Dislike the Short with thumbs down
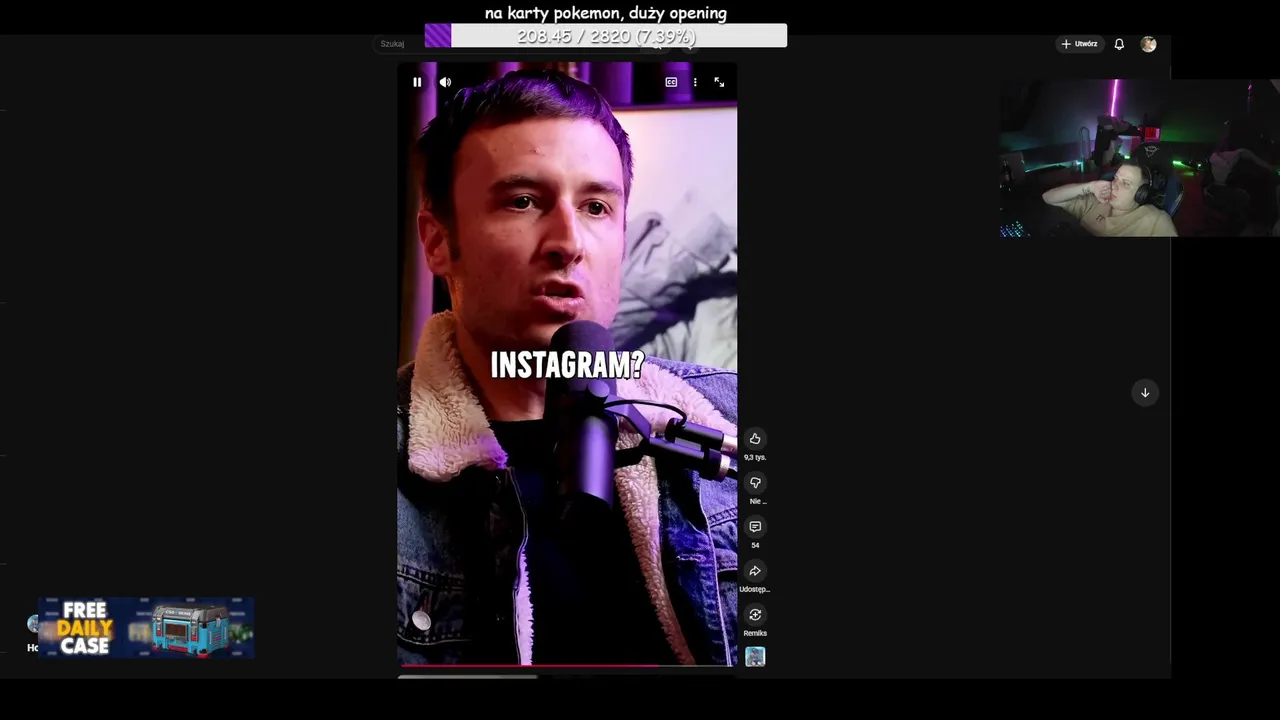Screen dimensions: 1280x720 coord(755,482)
